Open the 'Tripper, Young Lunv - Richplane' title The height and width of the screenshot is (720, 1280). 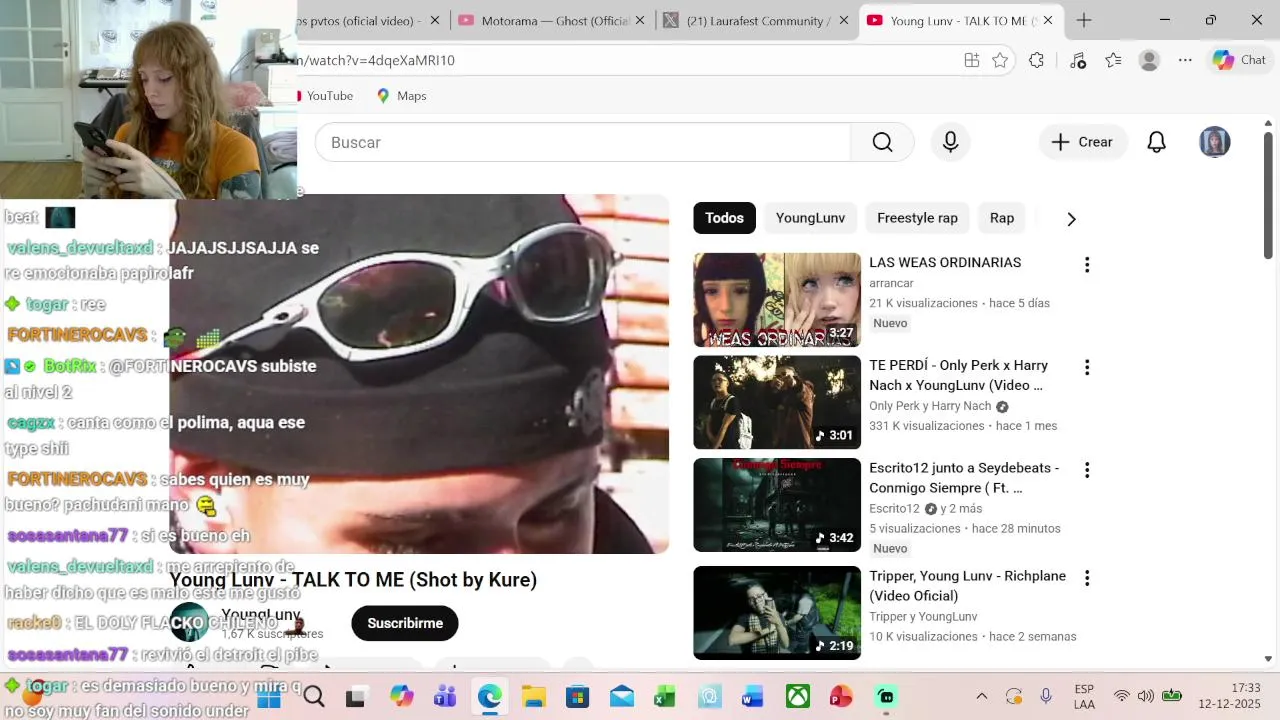point(967,586)
